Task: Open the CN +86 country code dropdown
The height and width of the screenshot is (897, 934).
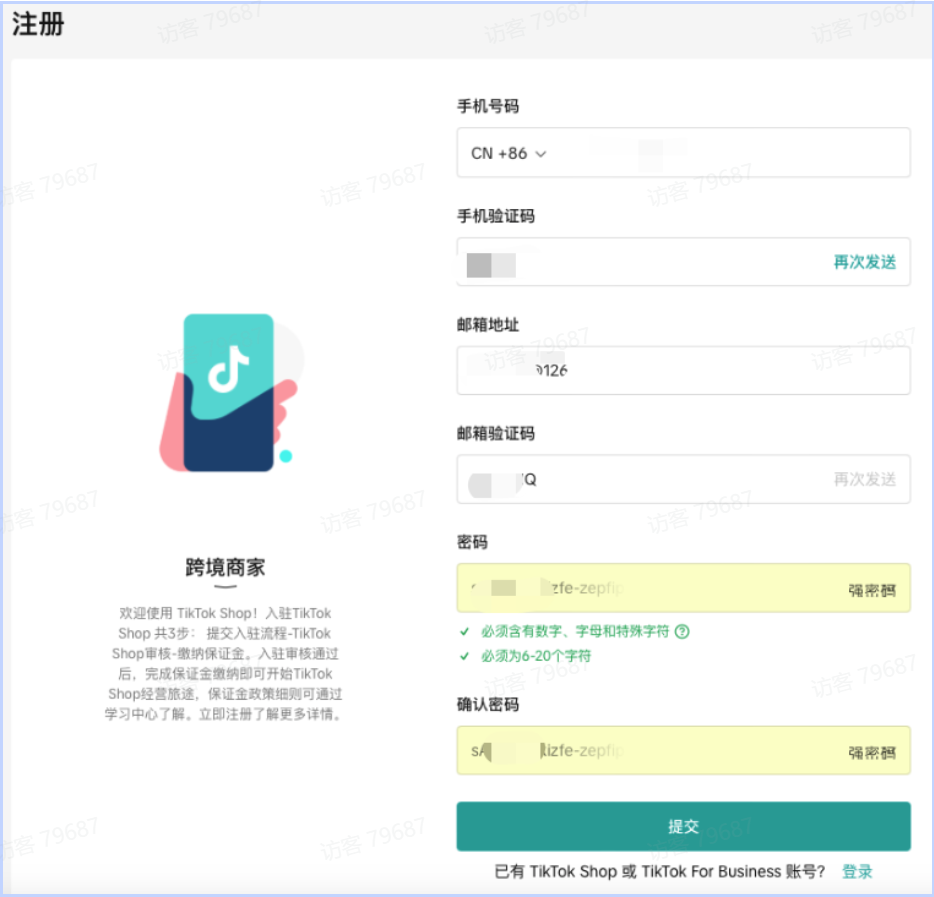Action: click(509, 154)
